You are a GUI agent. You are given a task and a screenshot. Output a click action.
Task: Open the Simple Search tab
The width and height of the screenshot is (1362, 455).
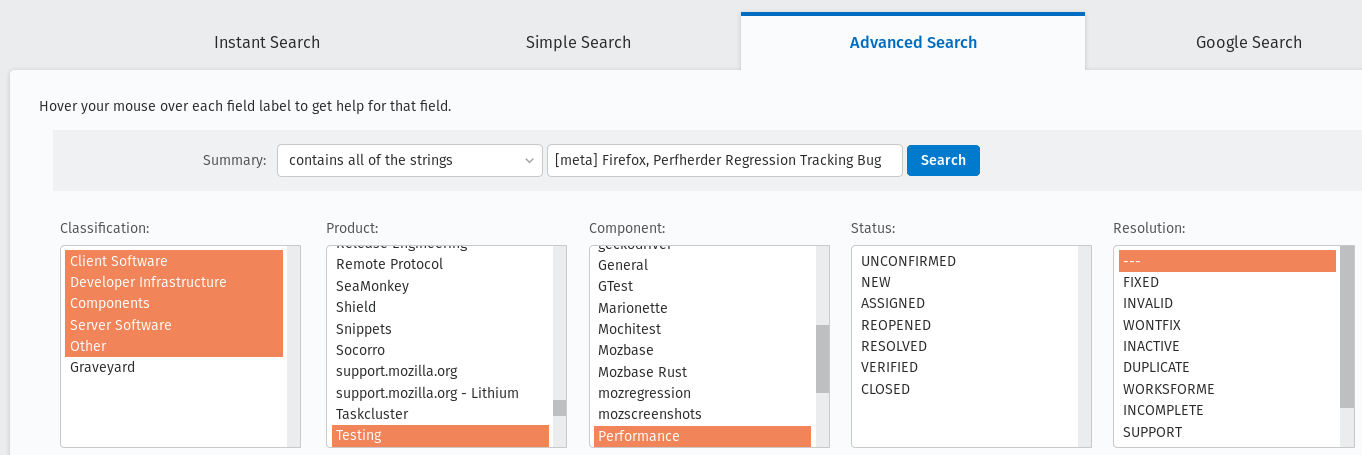[578, 42]
